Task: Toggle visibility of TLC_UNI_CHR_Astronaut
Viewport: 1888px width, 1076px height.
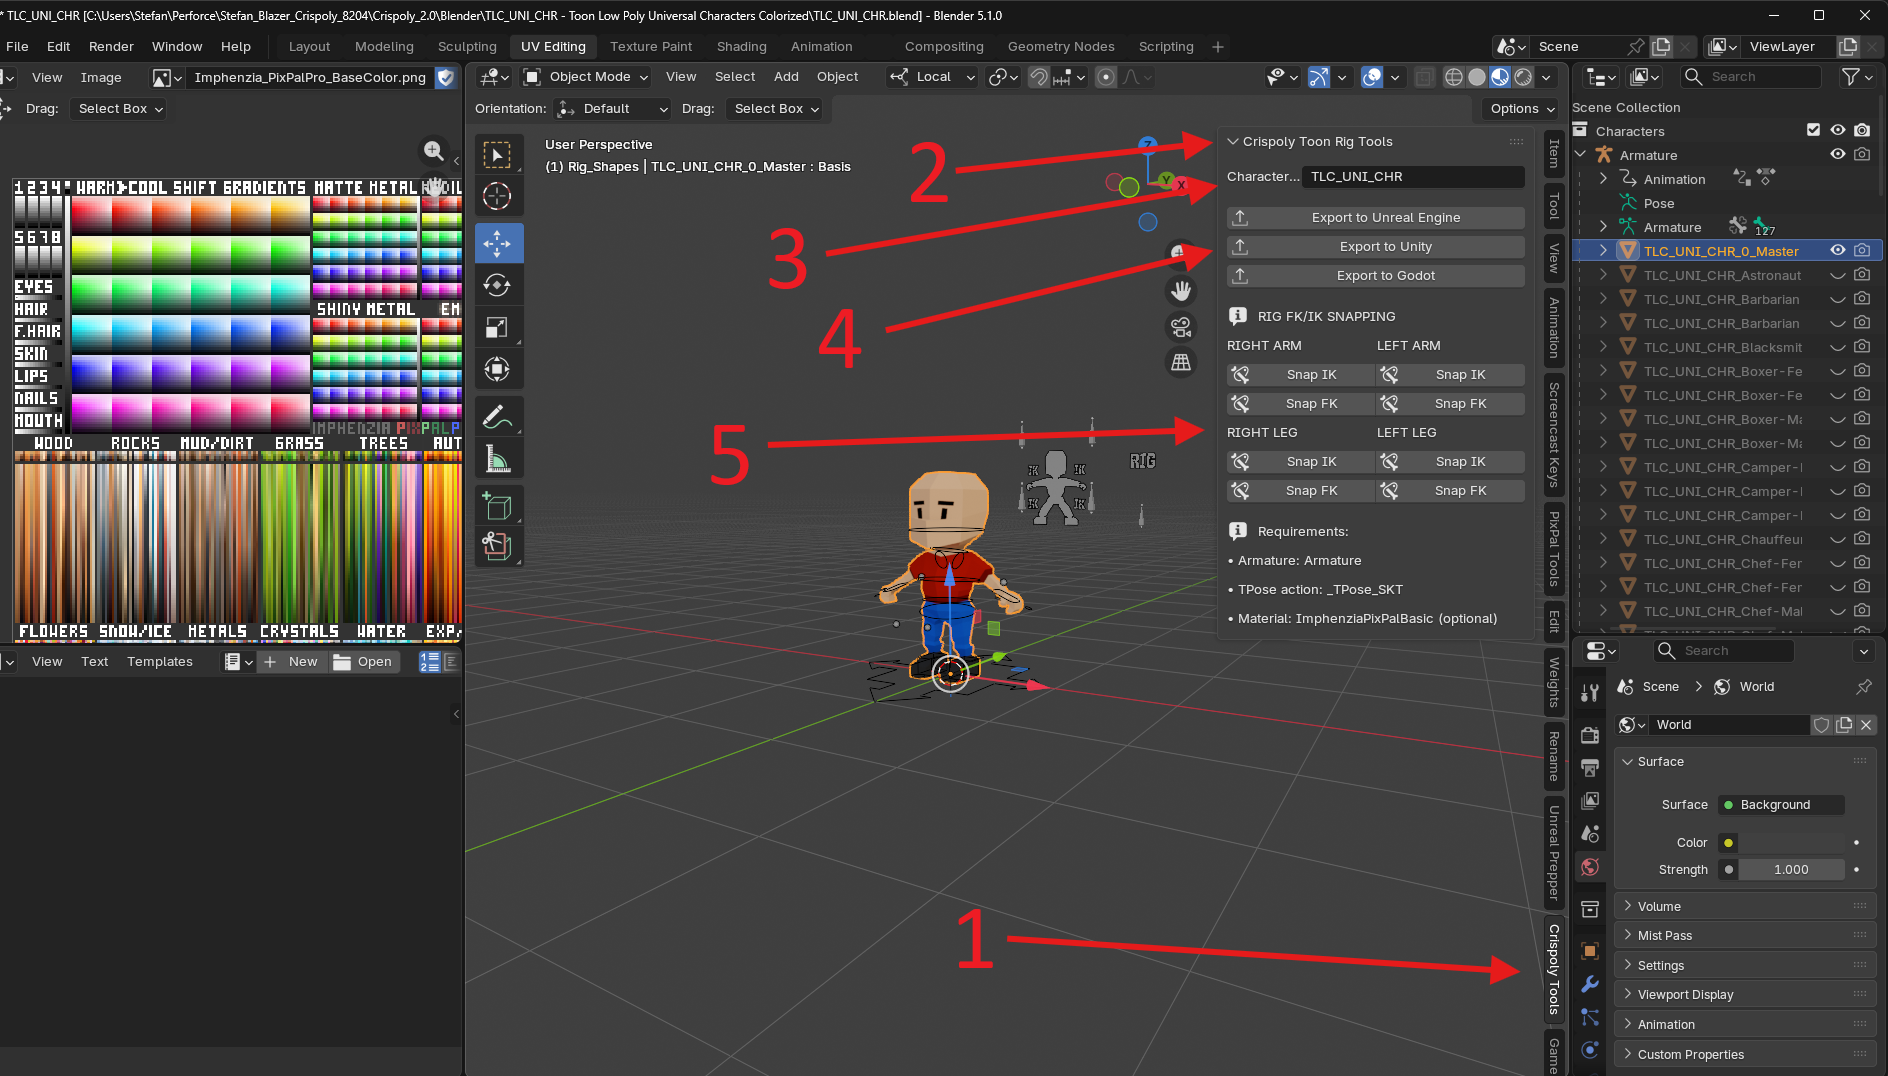Action: point(1838,275)
